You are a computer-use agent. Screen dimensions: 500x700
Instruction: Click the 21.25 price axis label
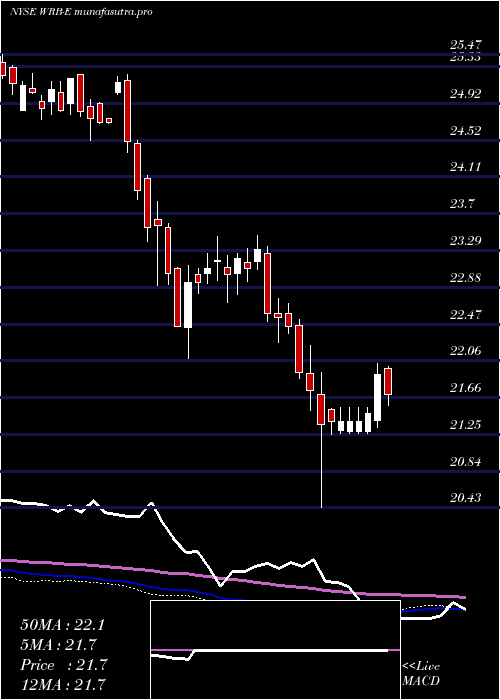point(466,425)
